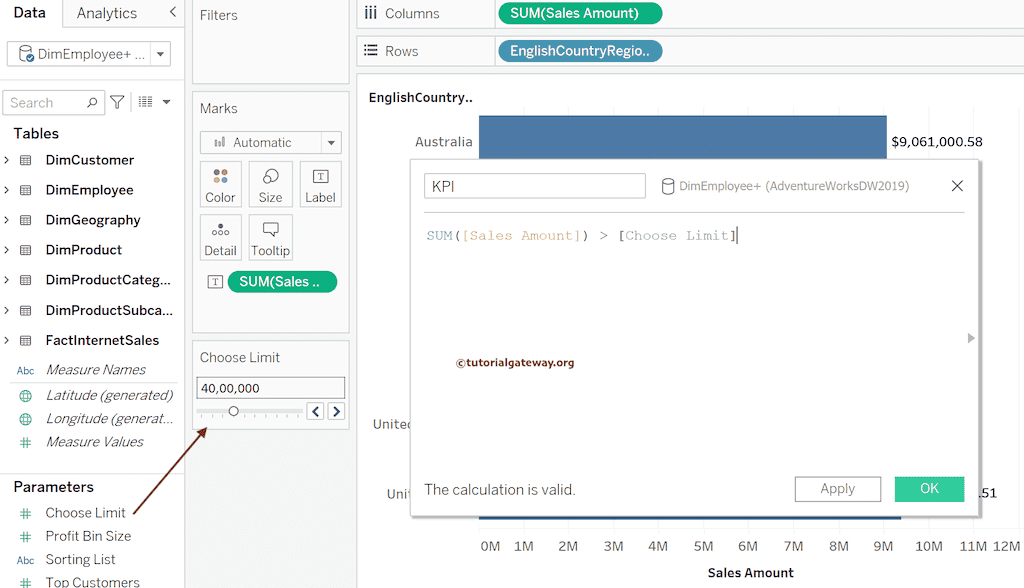The height and width of the screenshot is (588, 1024).
Task: Open the Automatic mark type dropdown
Action: [x=330, y=142]
